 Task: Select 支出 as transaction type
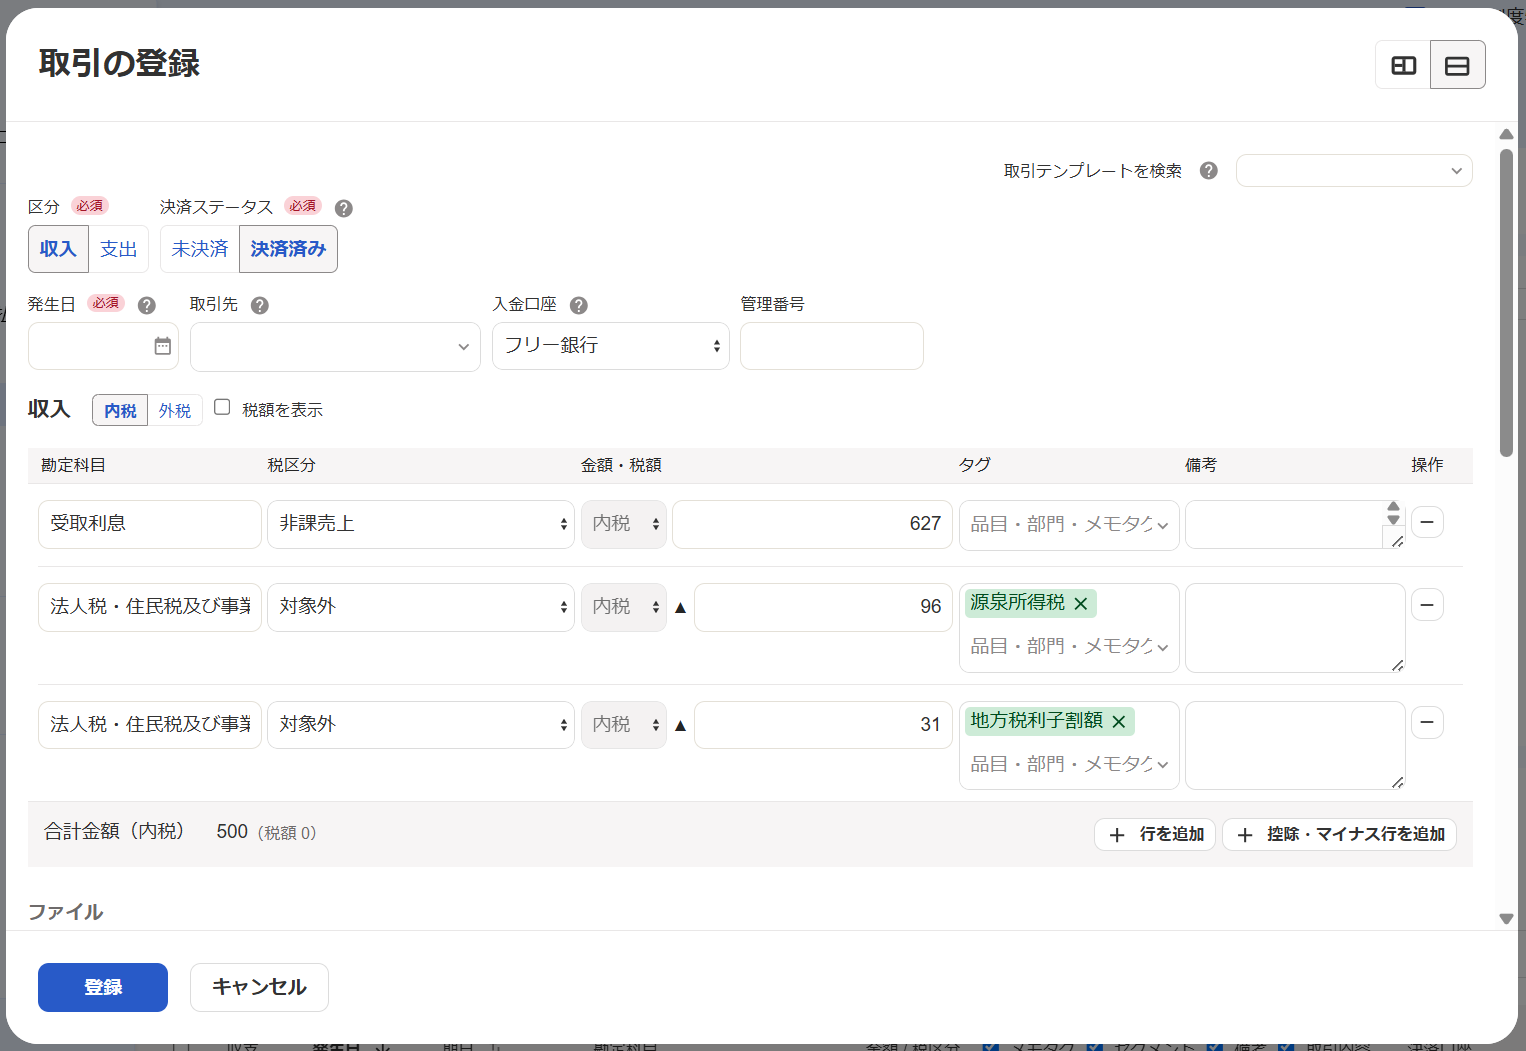[118, 249]
